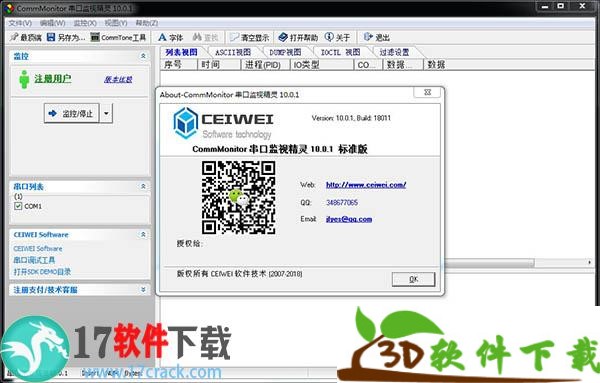Minimize the CommMonitor window

[545, 6]
